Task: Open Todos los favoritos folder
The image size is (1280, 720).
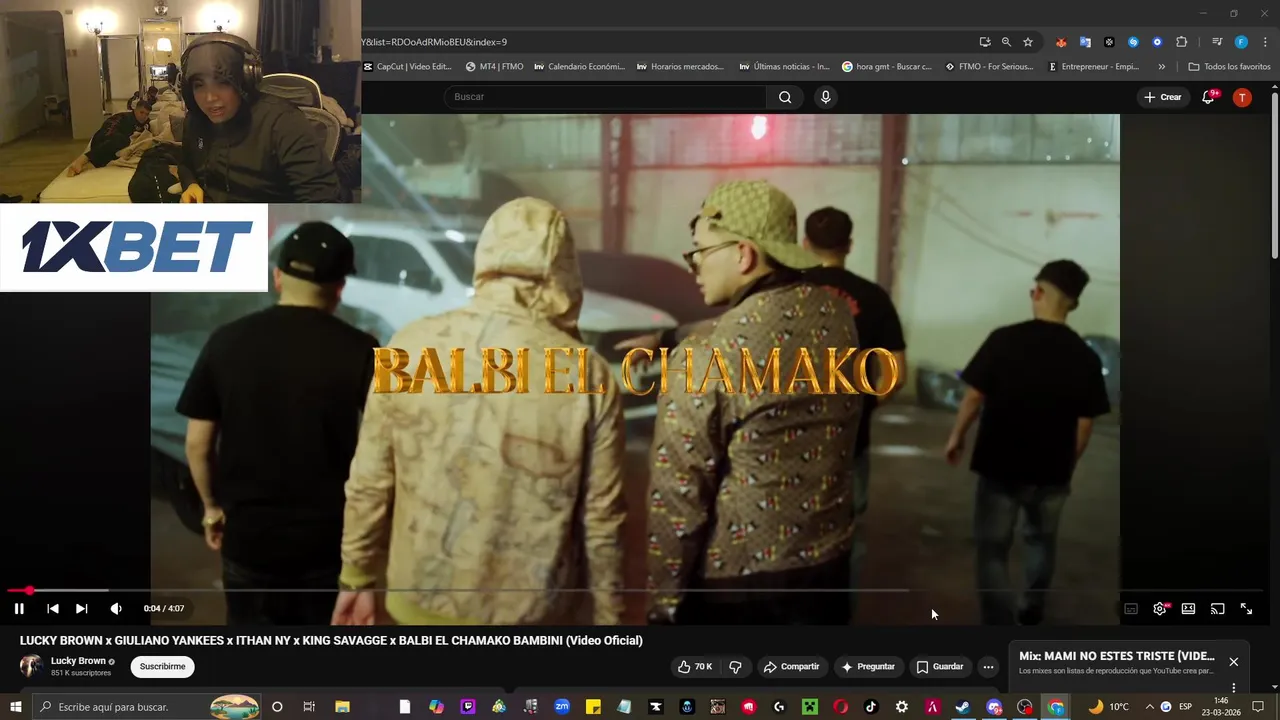Action: point(1230,67)
